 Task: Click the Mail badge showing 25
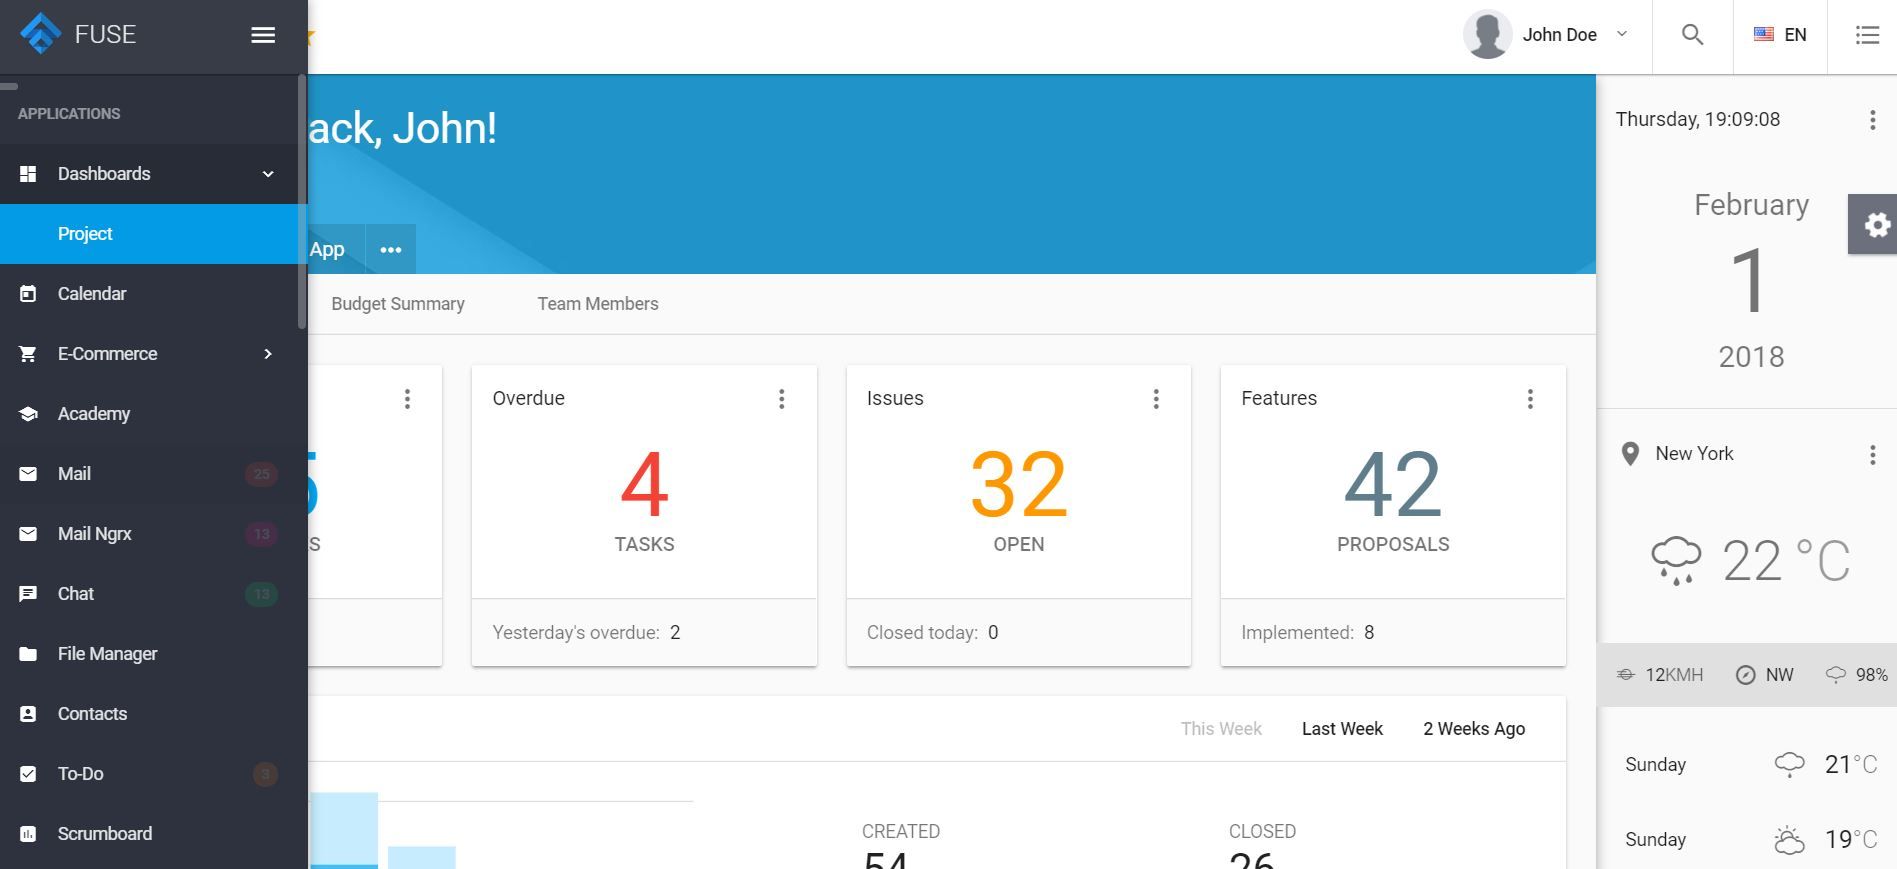click(x=262, y=474)
